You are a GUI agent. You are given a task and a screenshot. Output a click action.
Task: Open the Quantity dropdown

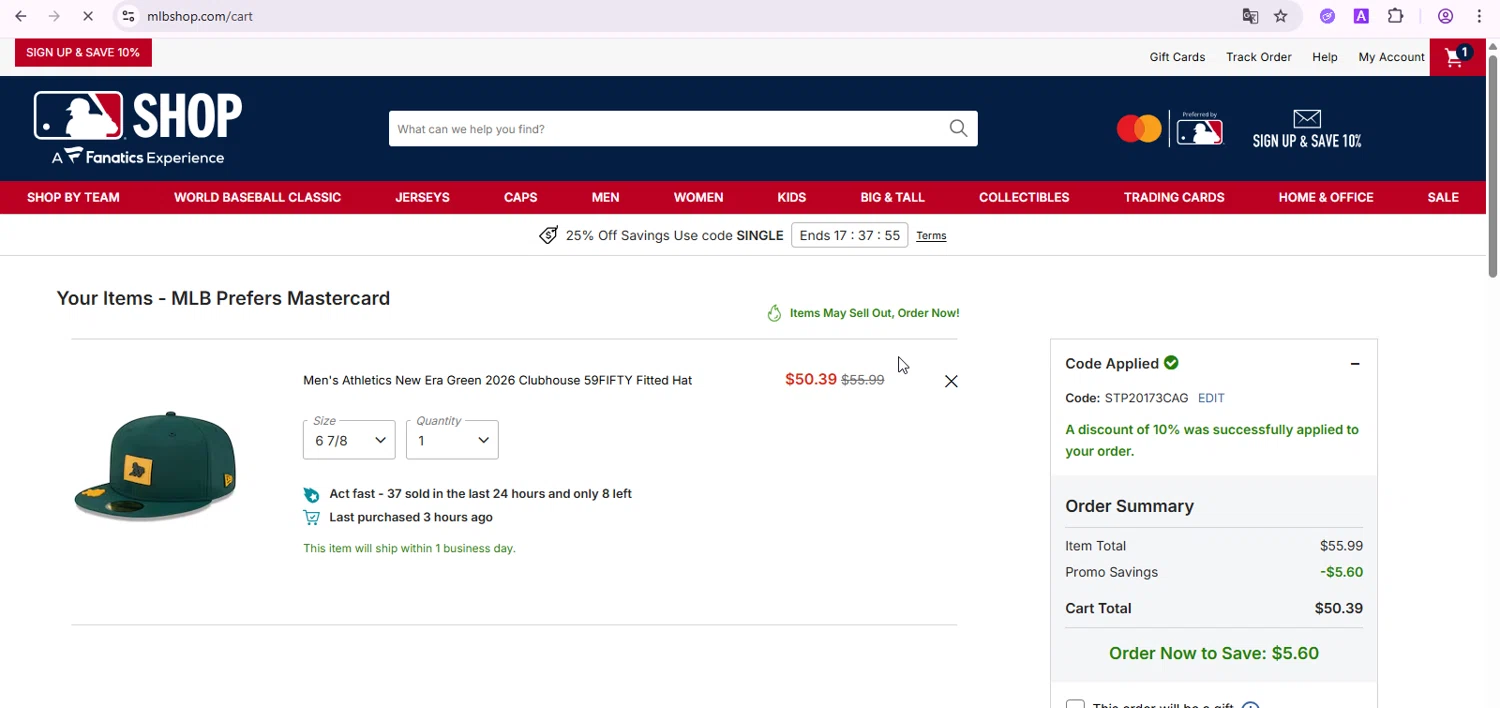click(x=452, y=440)
